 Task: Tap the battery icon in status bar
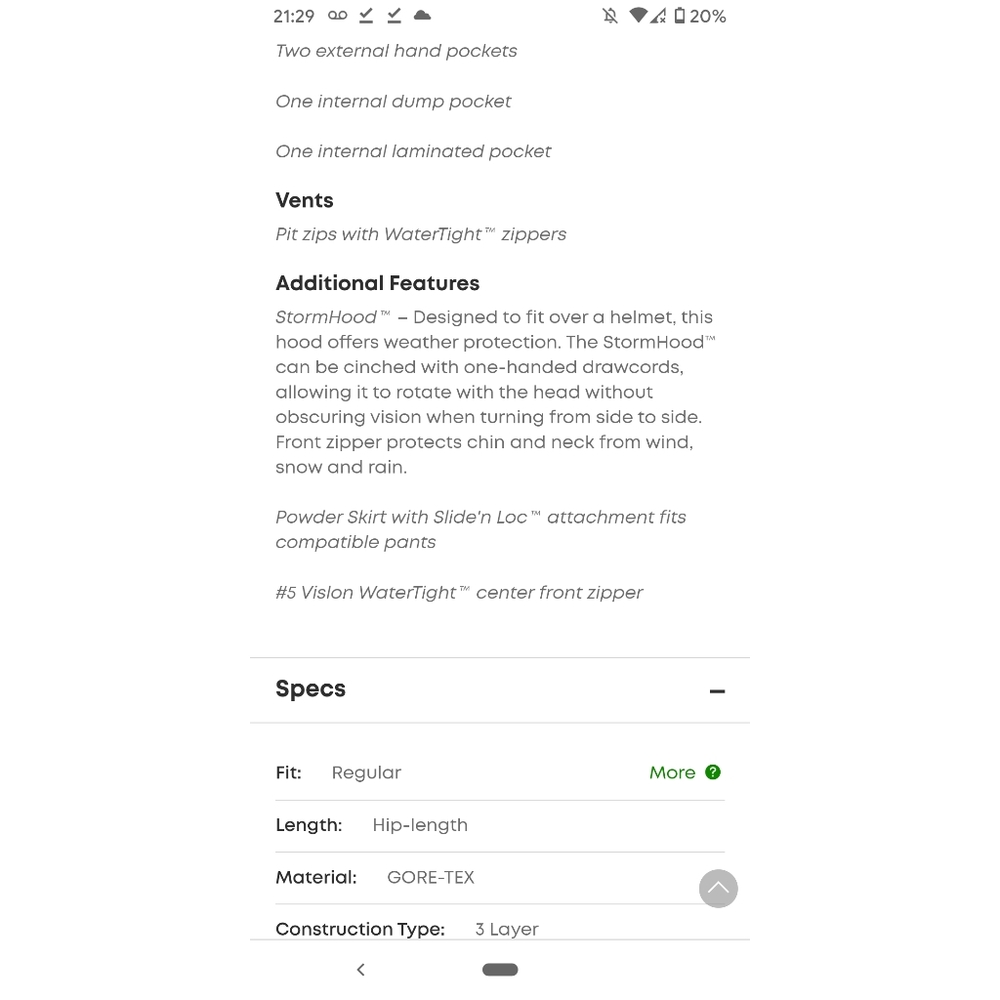point(680,16)
